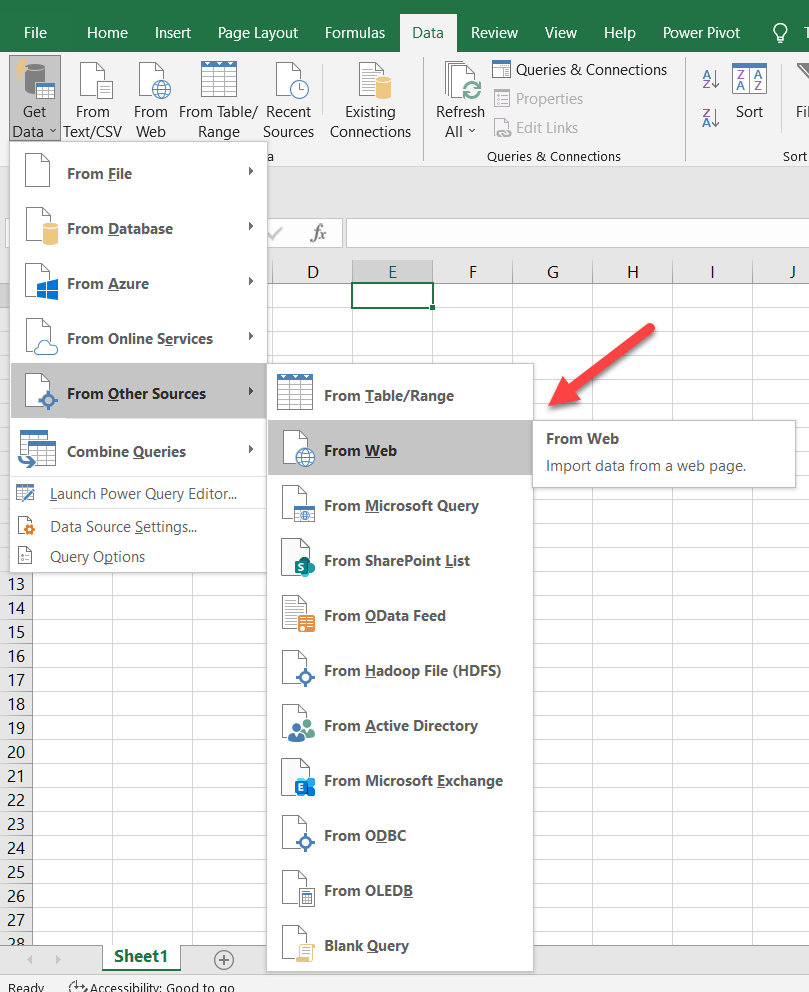809x992 pixels.
Task: Open Data Source Settings
Action: [x=123, y=527]
